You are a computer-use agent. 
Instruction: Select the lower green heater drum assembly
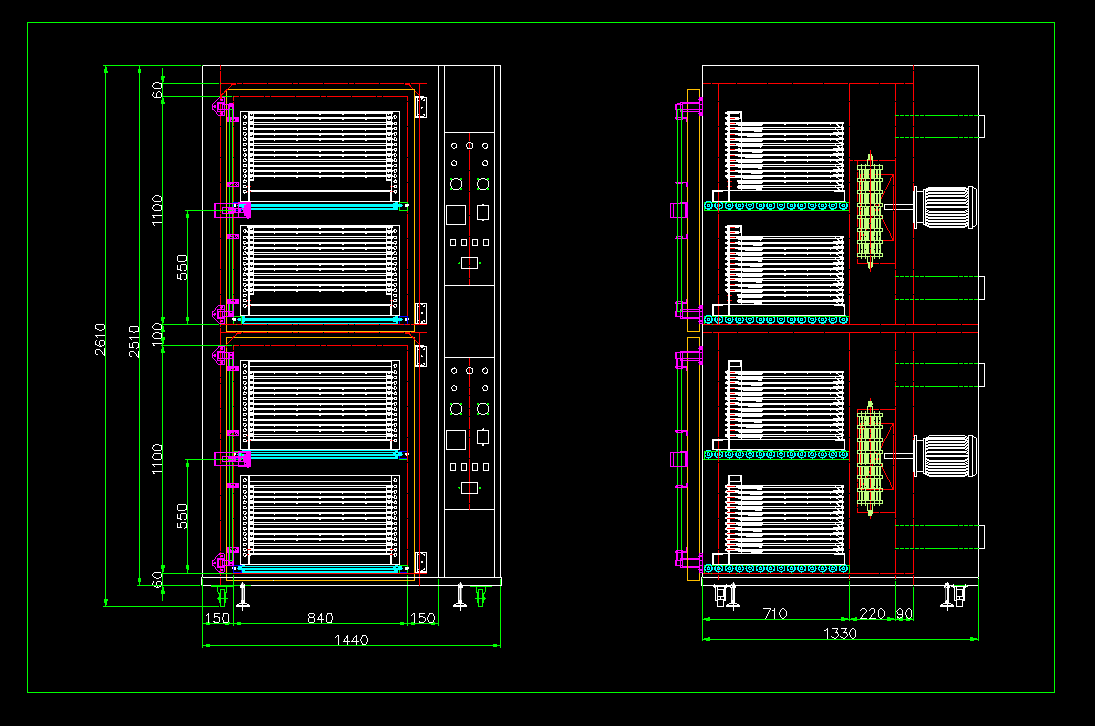click(x=870, y=458)
